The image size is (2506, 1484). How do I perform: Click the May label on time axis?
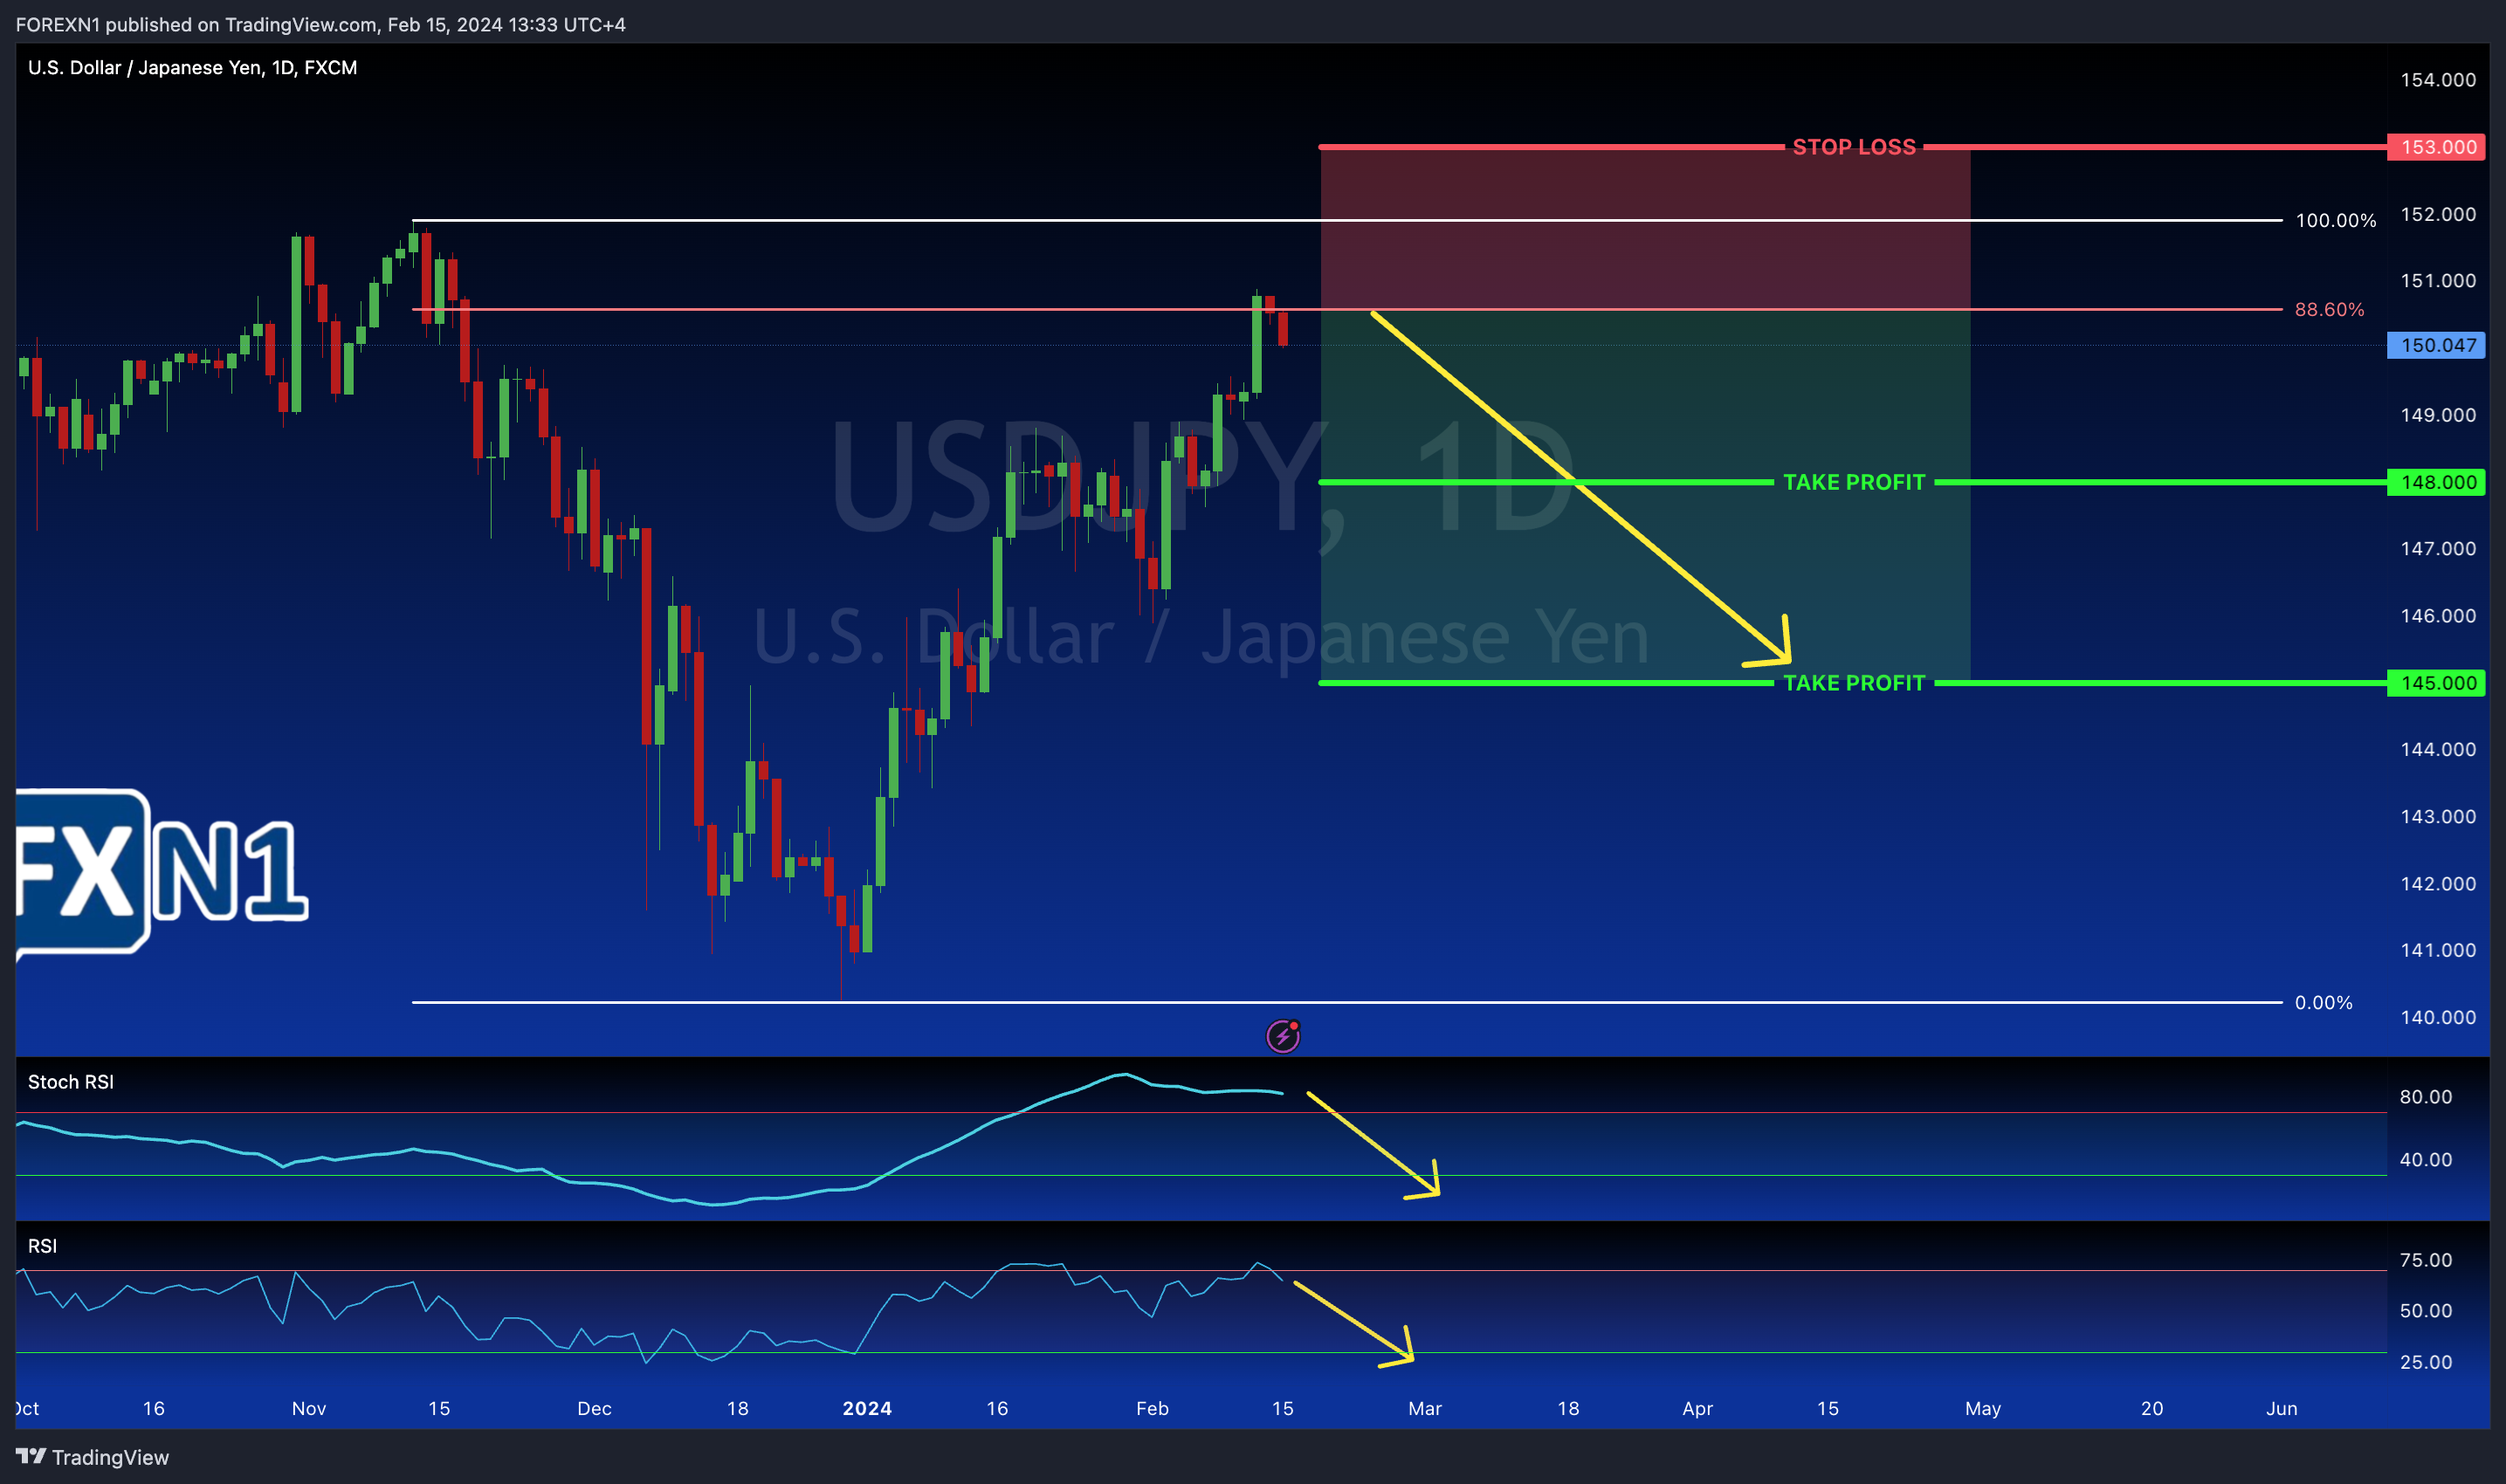click(1983, 1408)
